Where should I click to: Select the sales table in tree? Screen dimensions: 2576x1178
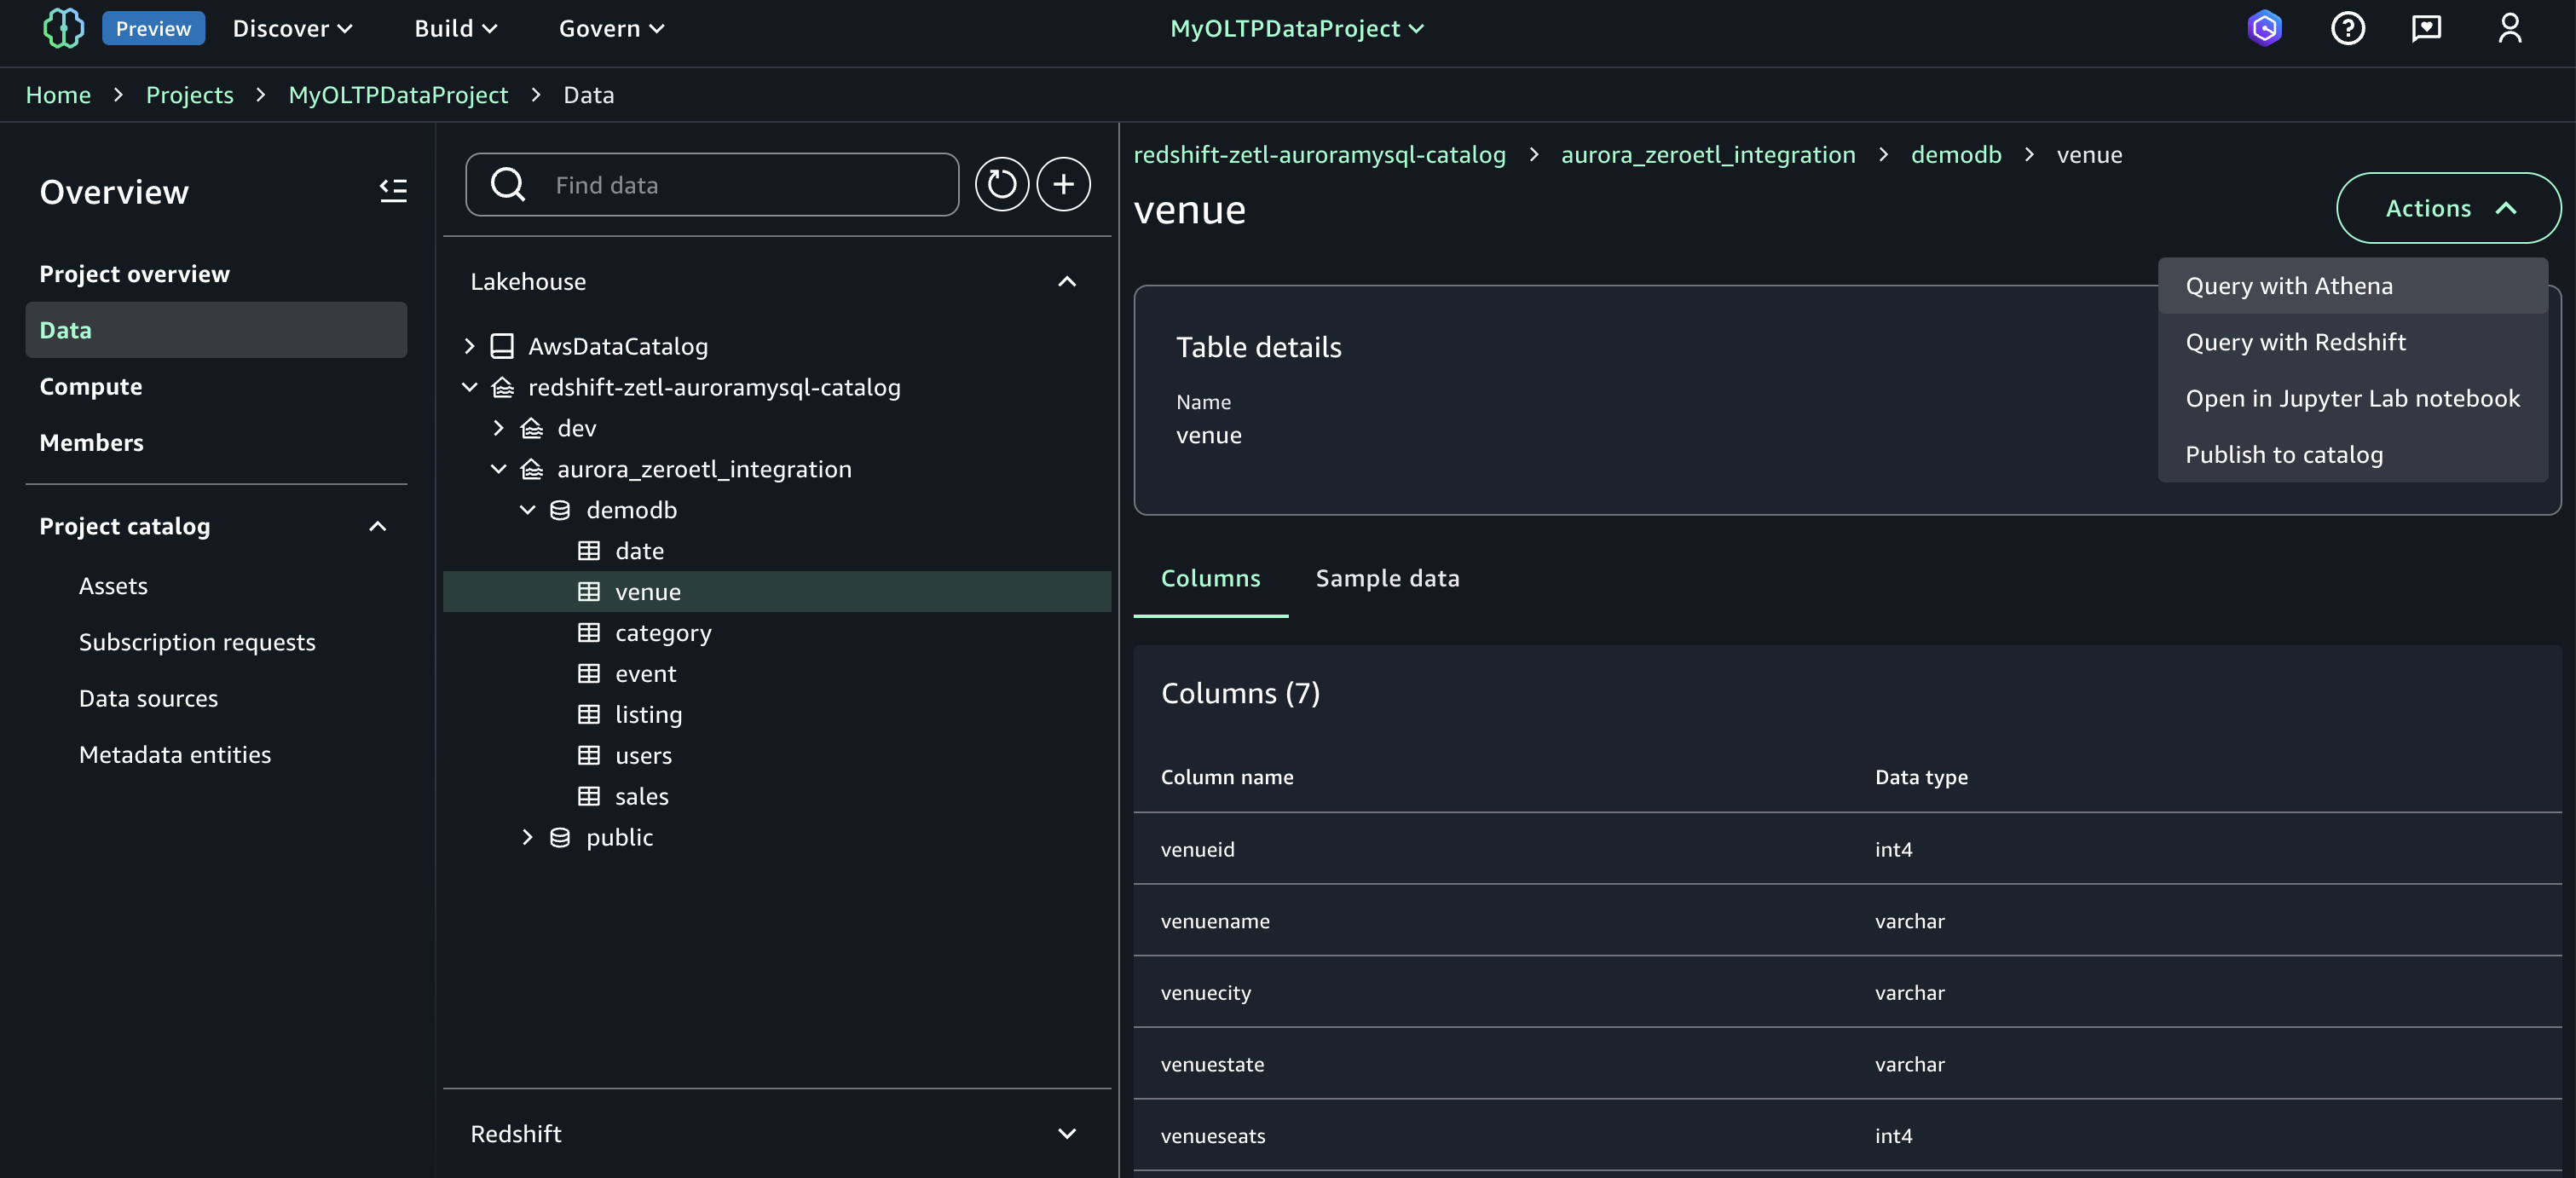641,796
